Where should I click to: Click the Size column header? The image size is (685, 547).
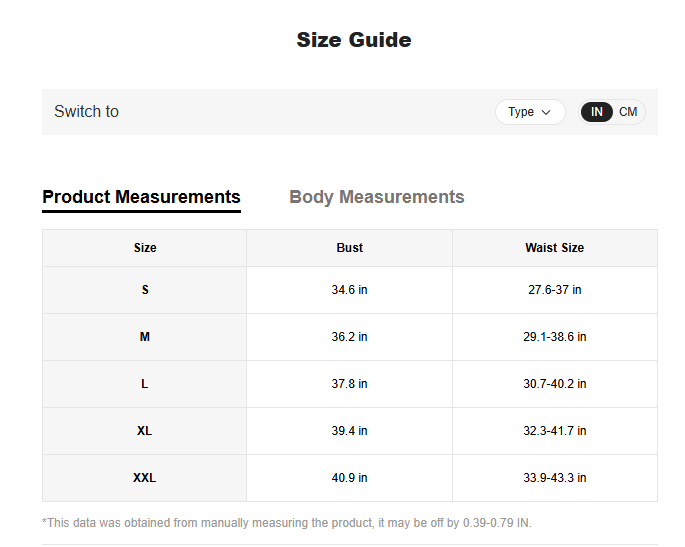click(x=145, y=248)
